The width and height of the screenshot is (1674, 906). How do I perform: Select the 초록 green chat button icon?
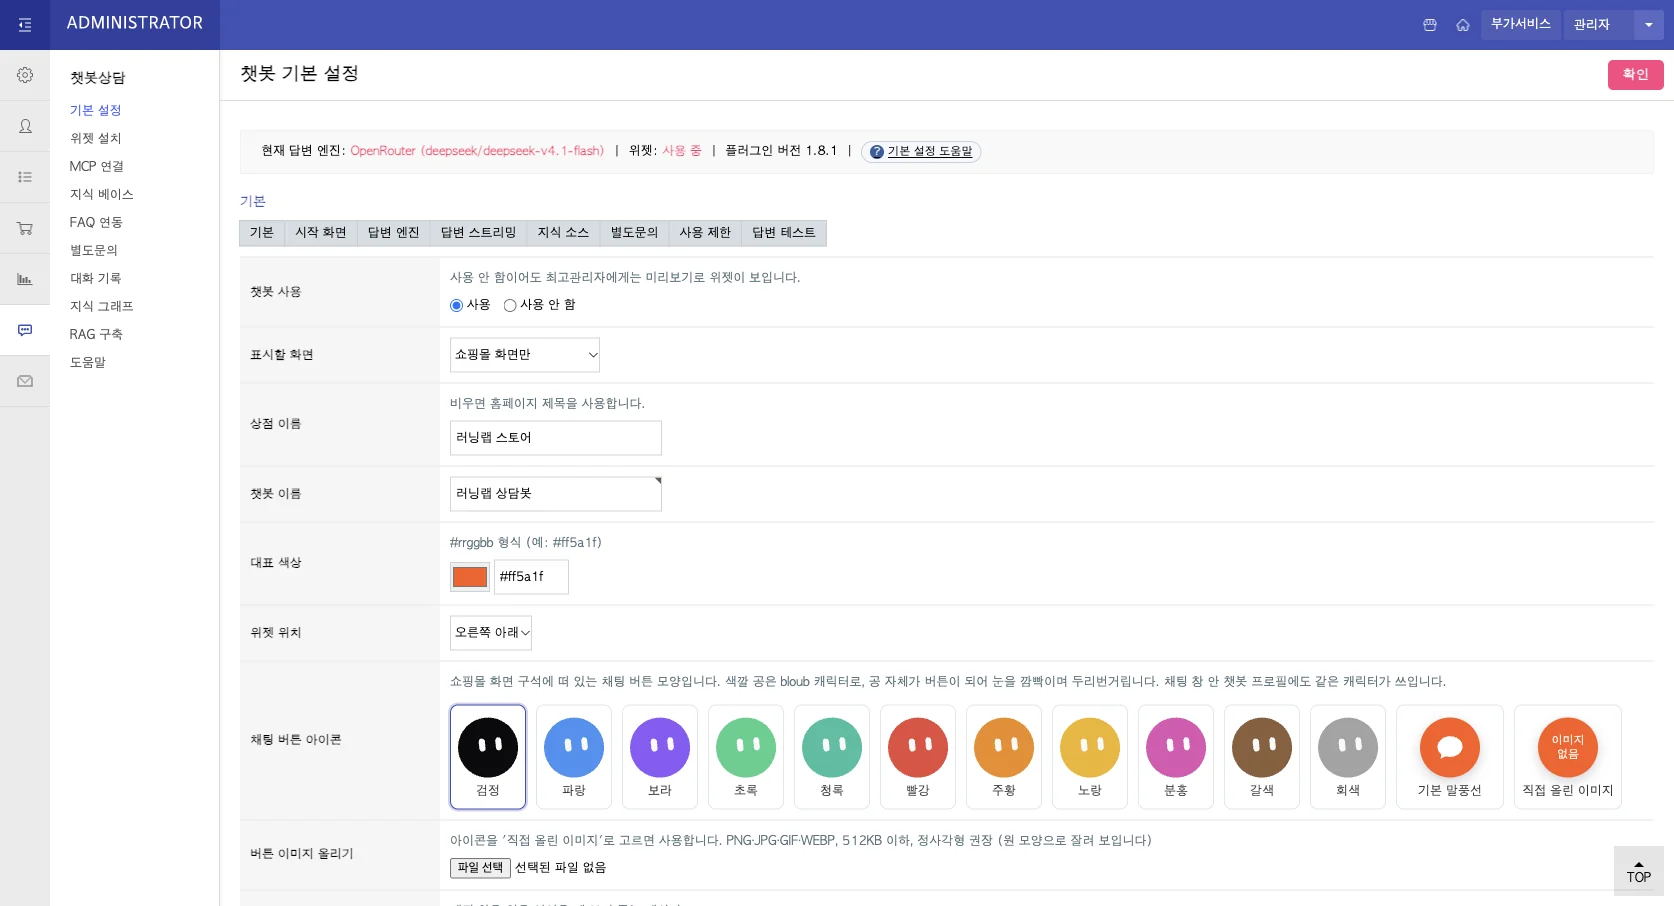(x=746, y=757)
